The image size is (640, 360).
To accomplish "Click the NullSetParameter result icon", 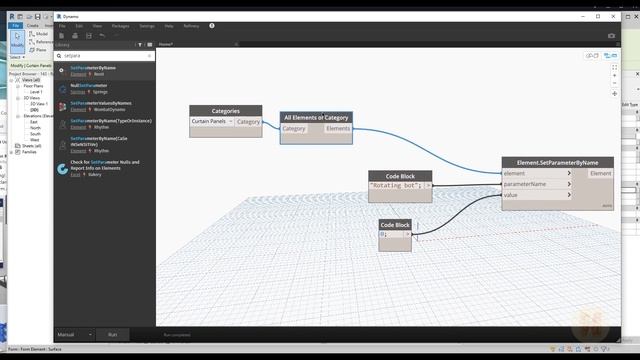I will (x=62, y=89).
